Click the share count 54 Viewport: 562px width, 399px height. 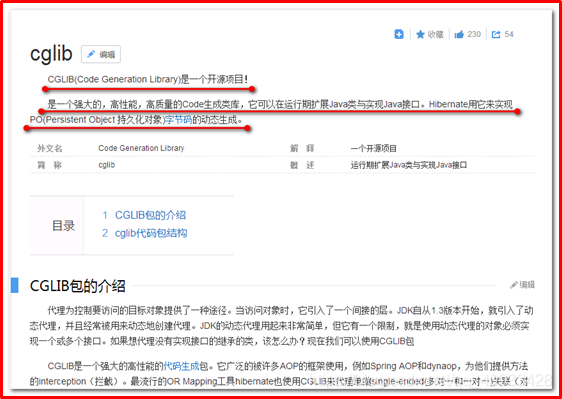click(509, 34)
